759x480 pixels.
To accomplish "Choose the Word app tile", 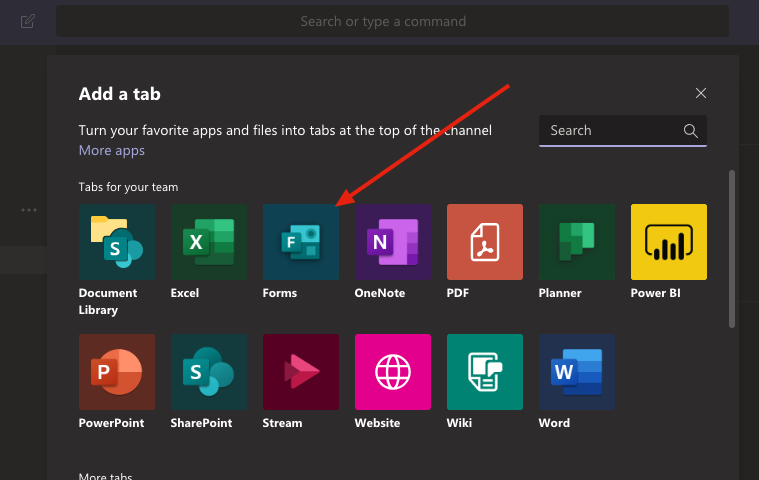I will [577, 372].
